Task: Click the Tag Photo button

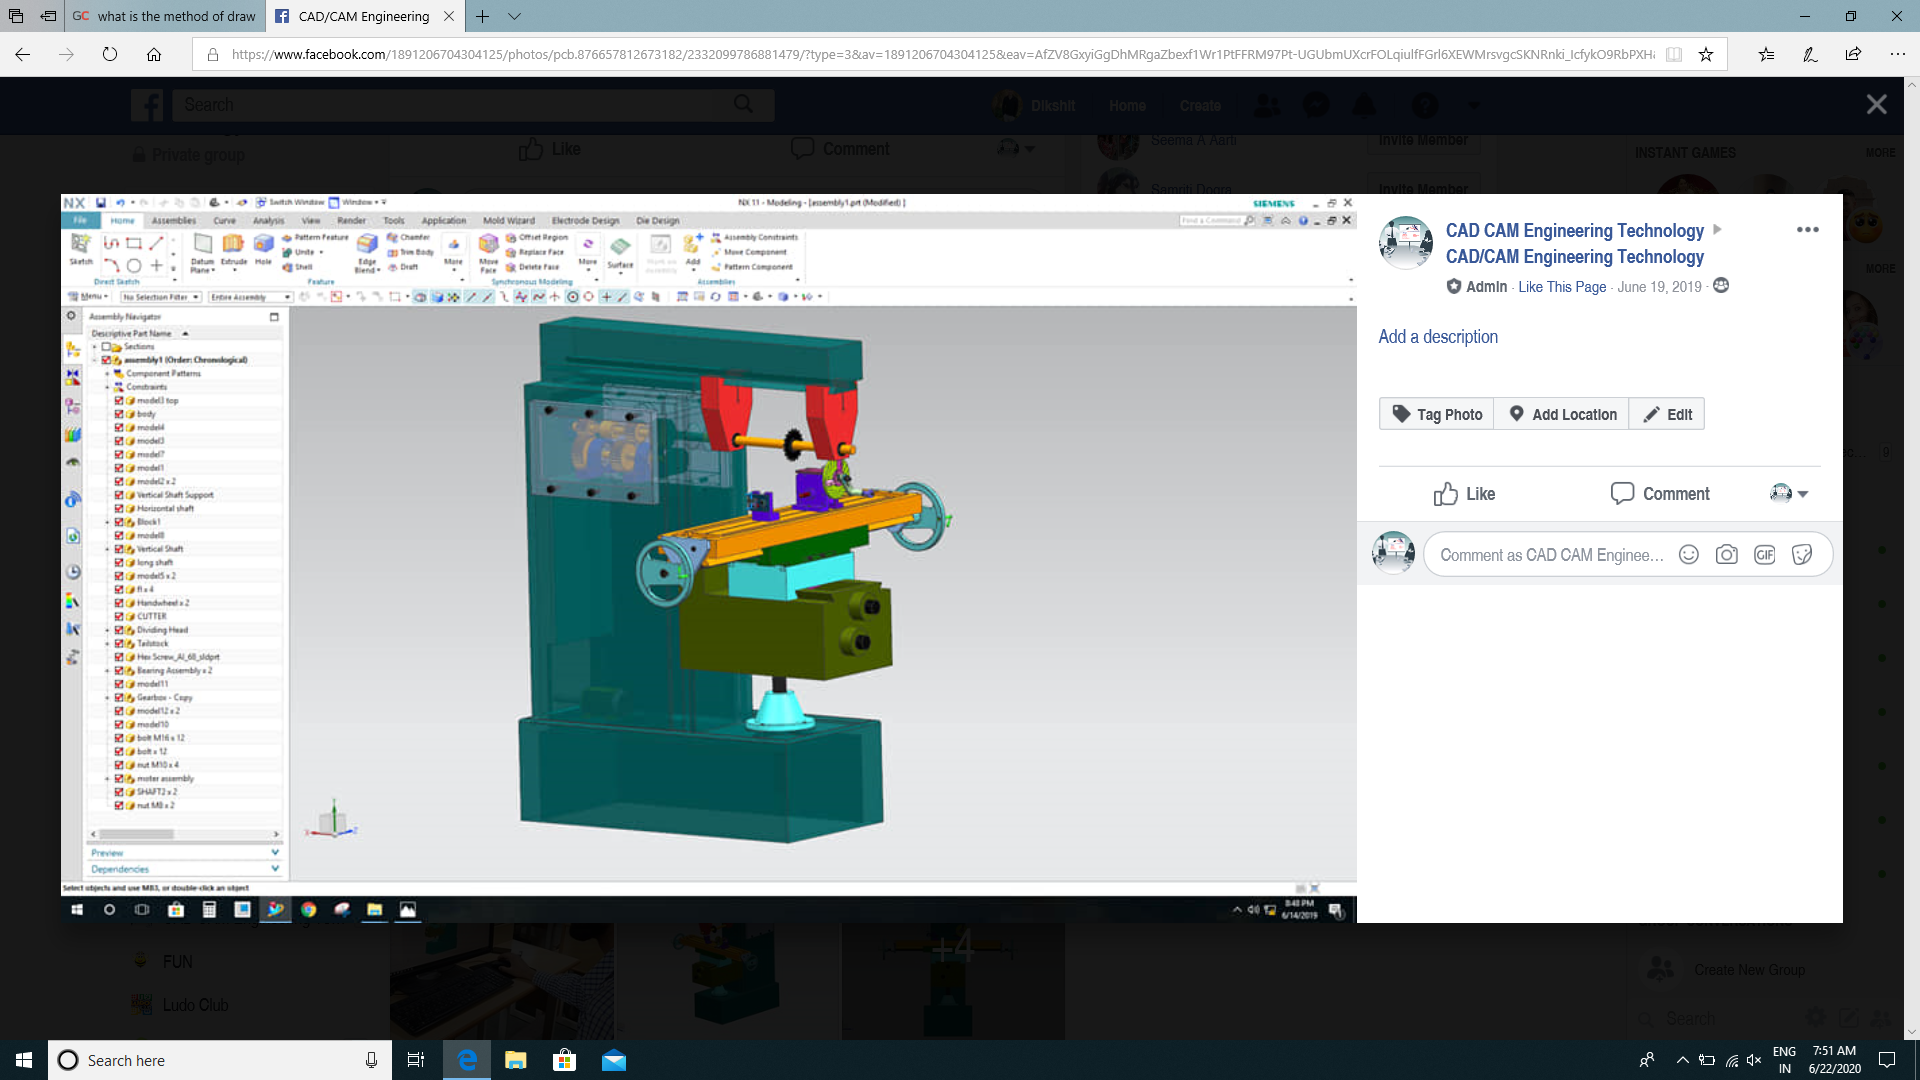Action: pyautogui.click(x=1436, y=414)
